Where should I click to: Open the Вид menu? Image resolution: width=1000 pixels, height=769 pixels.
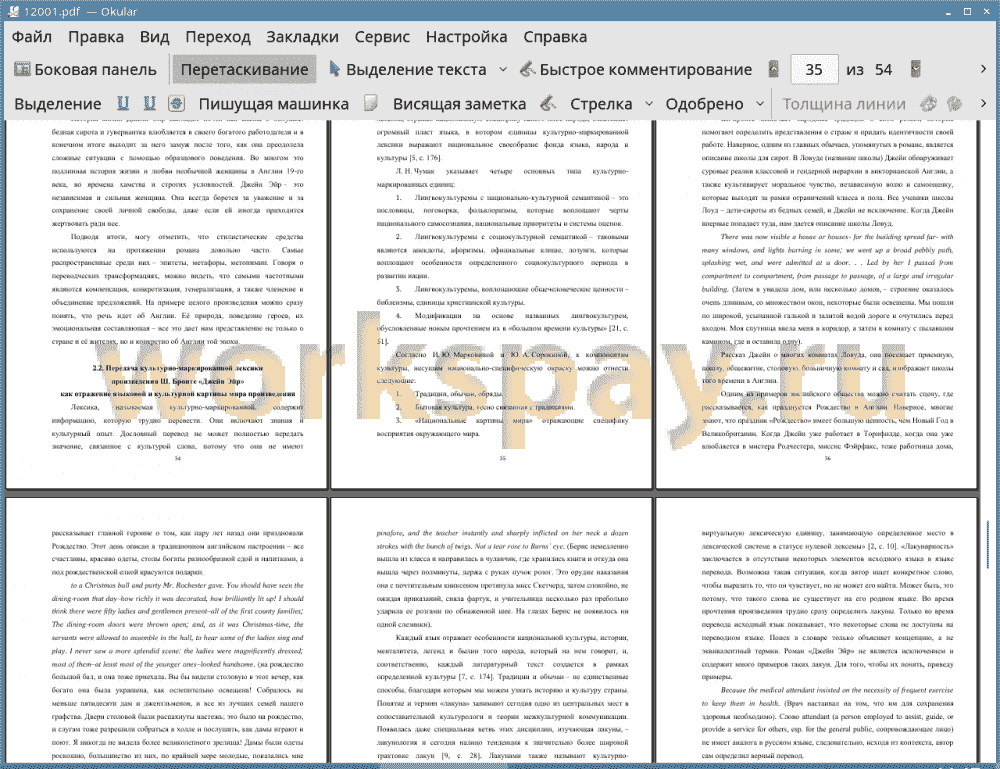tap(154, 37)
